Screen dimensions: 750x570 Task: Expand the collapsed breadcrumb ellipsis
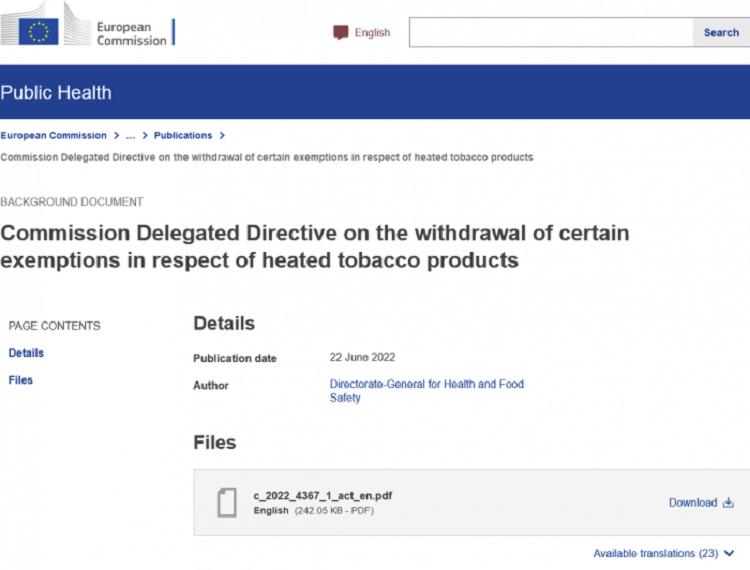(x=130, y=136)
